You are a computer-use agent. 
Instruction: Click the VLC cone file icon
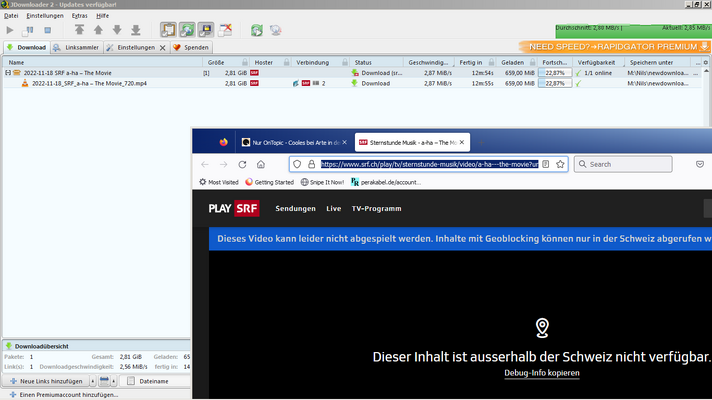(25, 83)
